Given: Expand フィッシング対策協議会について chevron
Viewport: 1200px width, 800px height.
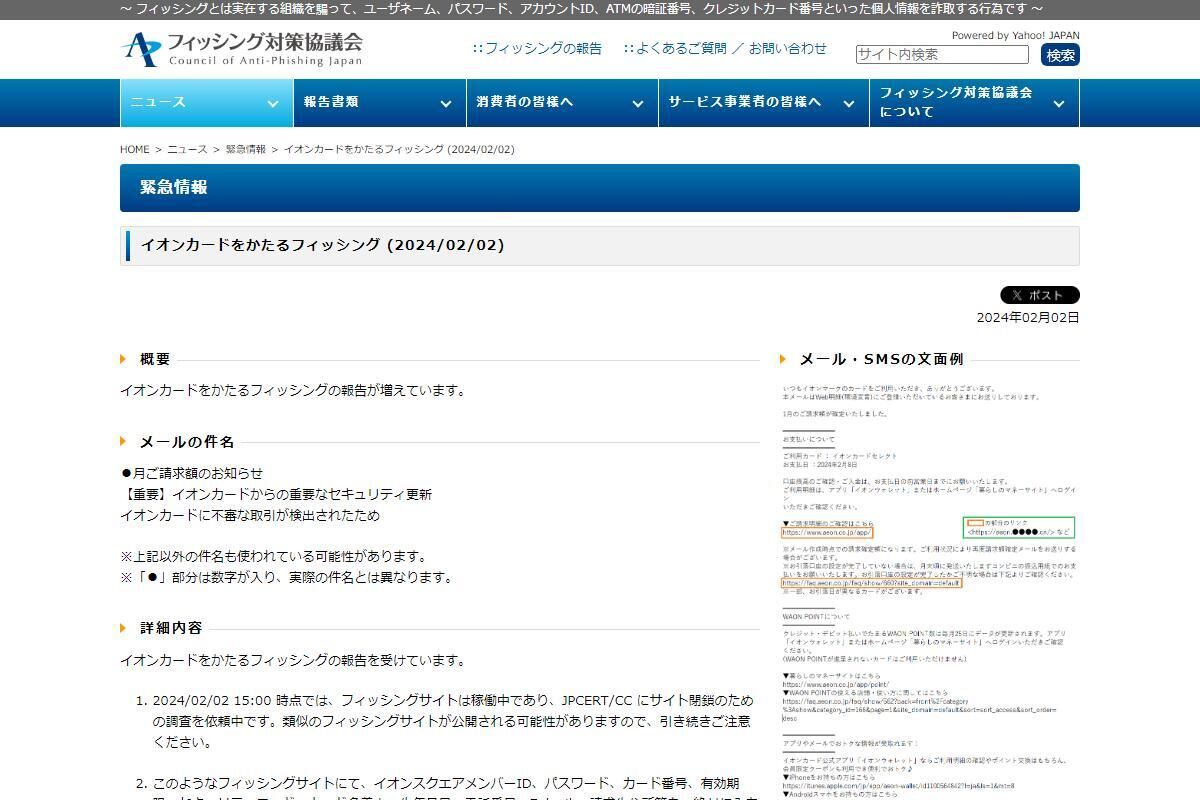Looking at the screenshot, I should click(x=1059, y=103).
